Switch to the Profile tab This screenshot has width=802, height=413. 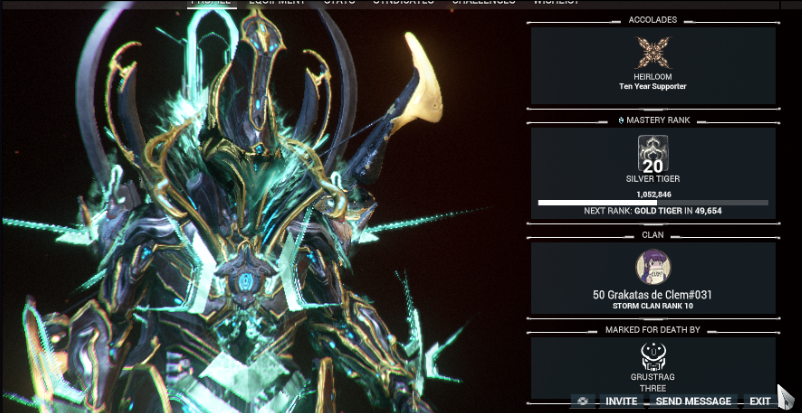[x=211, y=3]
